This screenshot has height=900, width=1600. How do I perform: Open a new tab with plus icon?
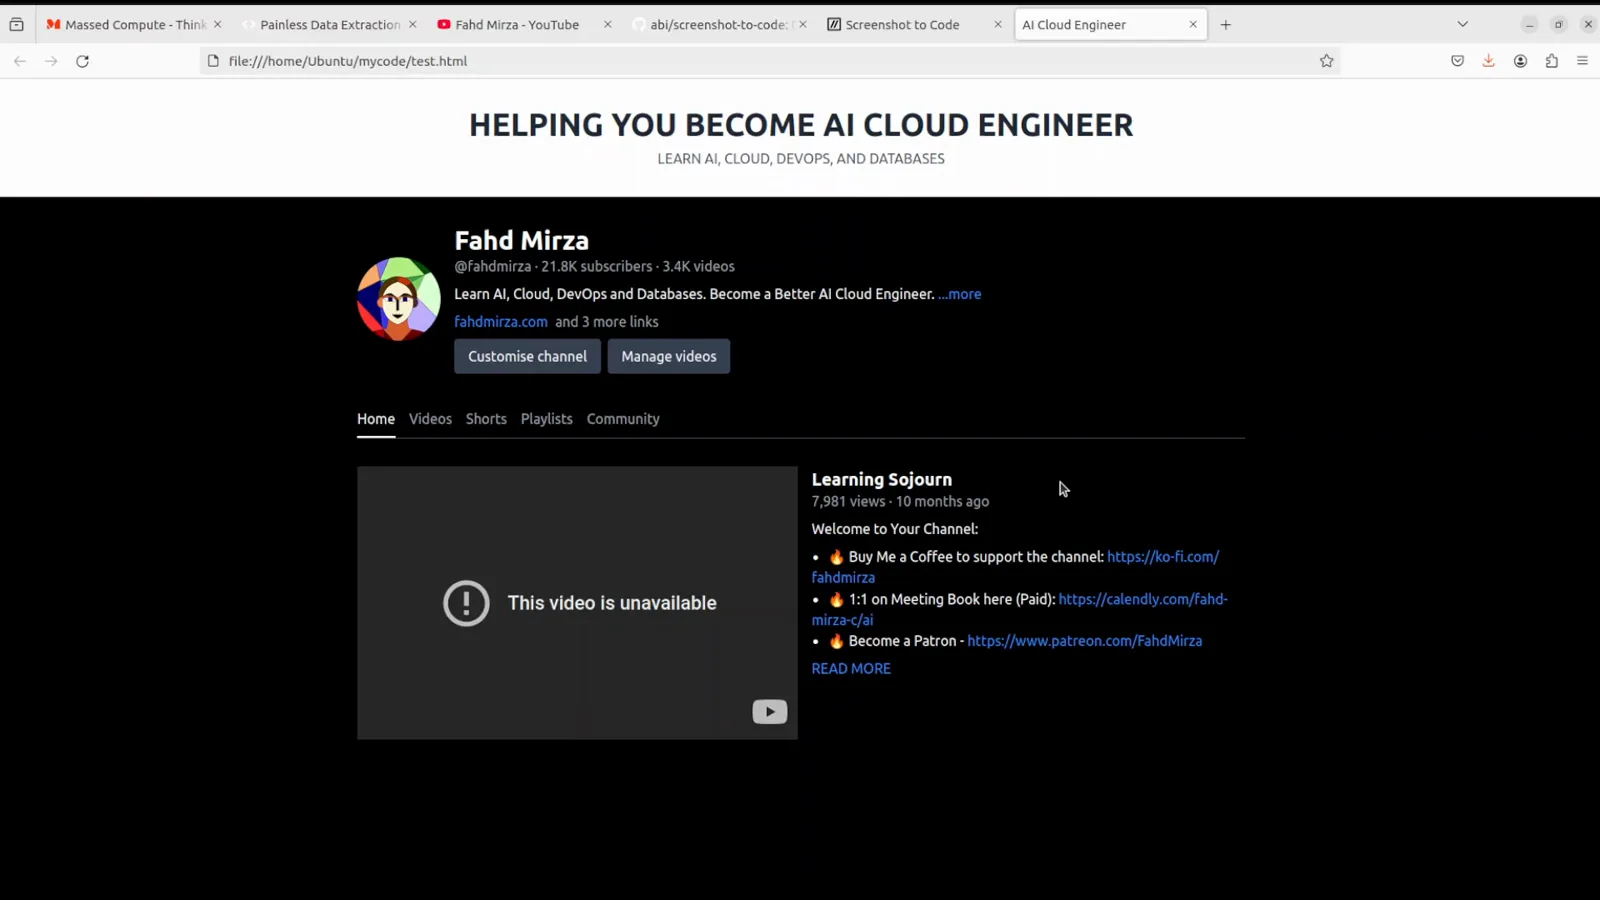1225,25
